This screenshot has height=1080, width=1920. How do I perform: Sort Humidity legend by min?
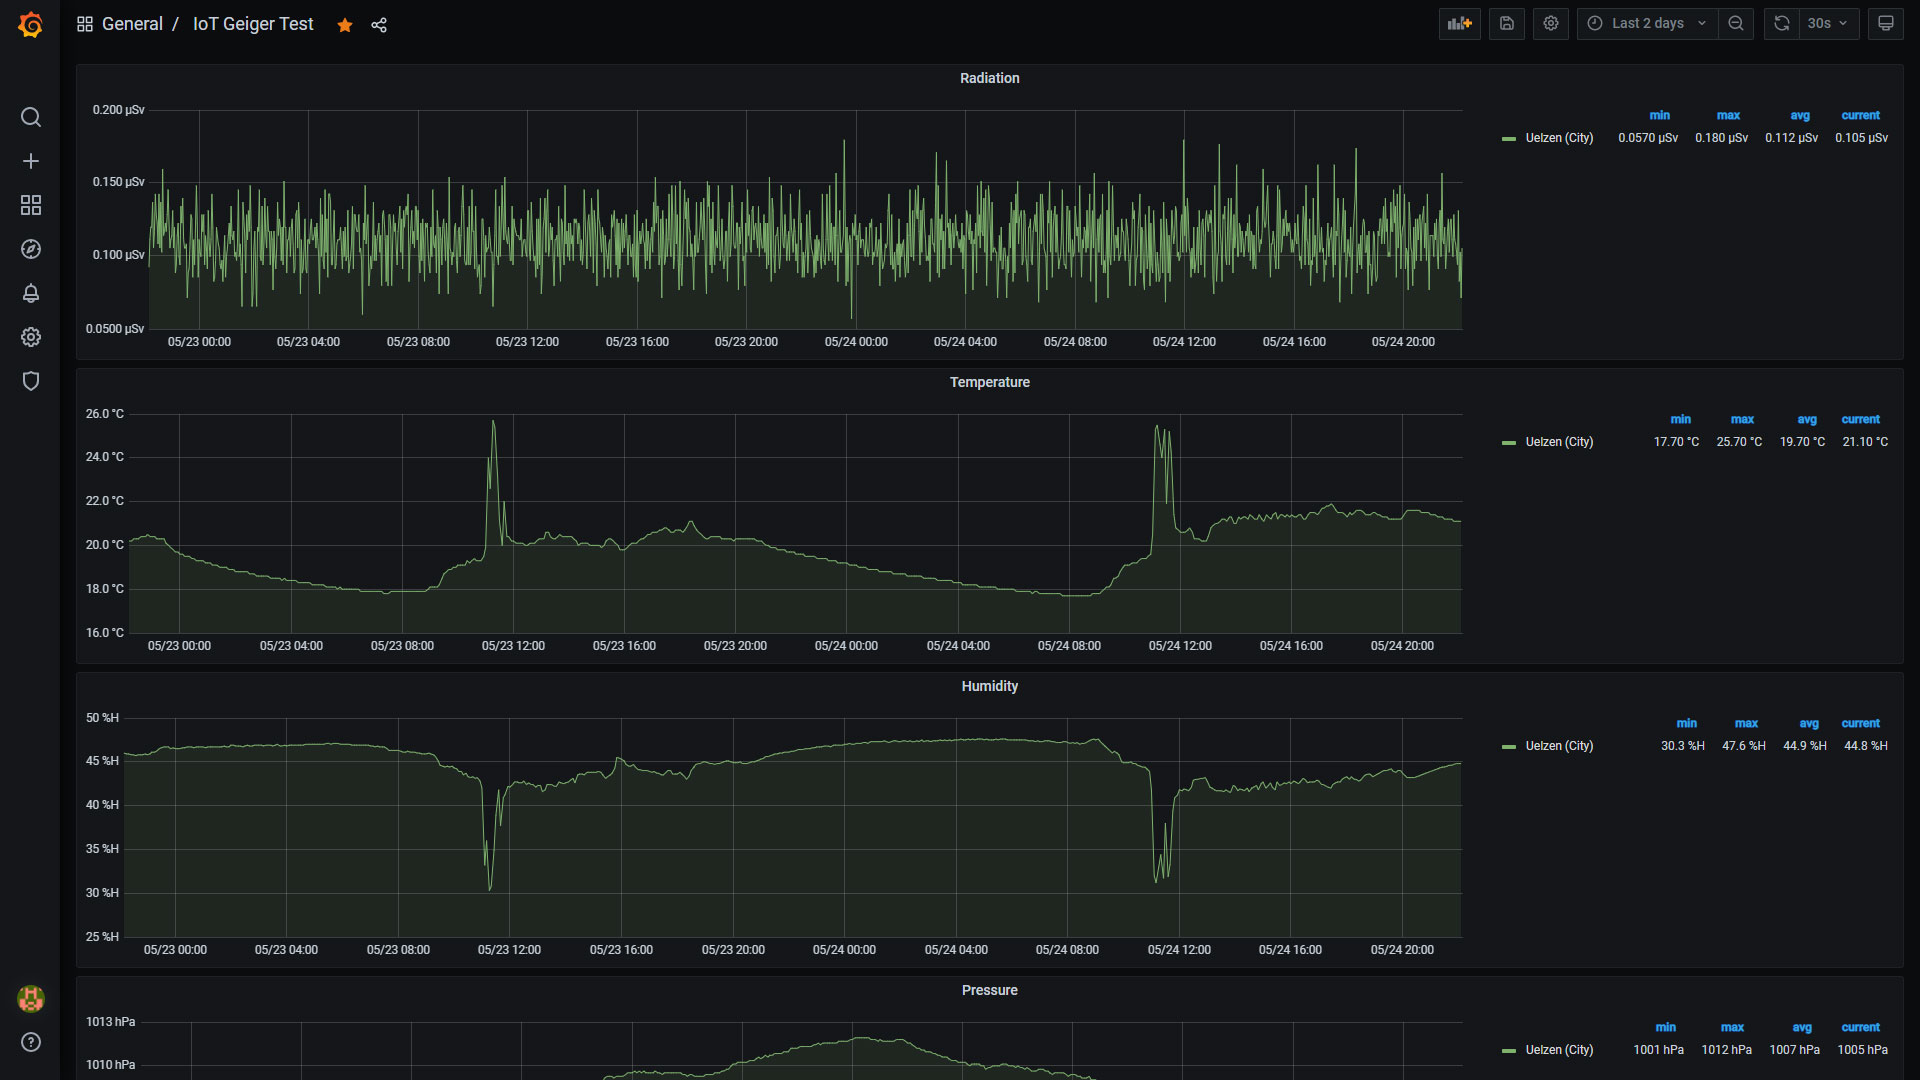pos(1687,724)
